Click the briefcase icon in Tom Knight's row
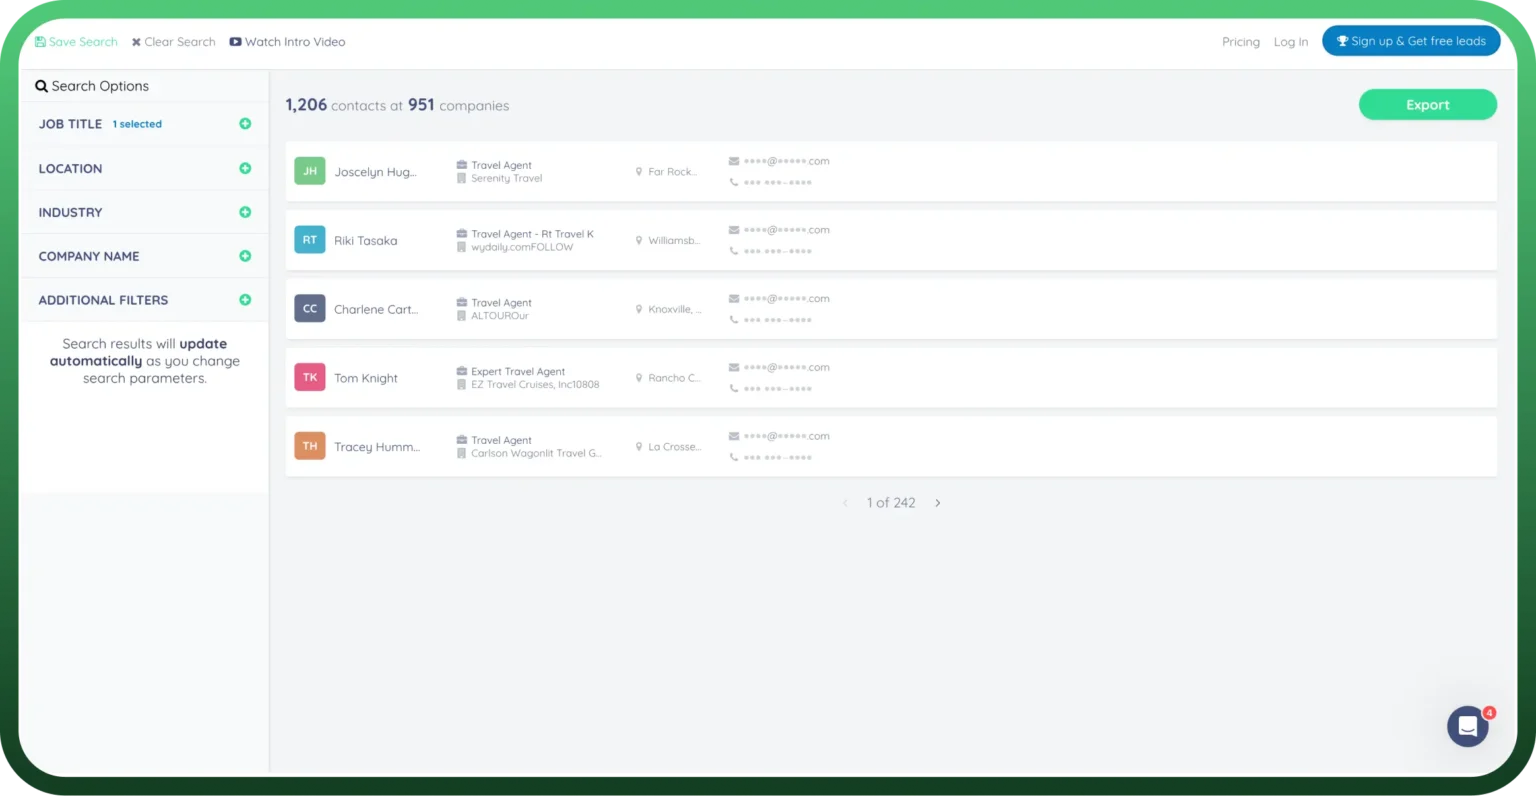1536x796 pixels. [462, 371]
